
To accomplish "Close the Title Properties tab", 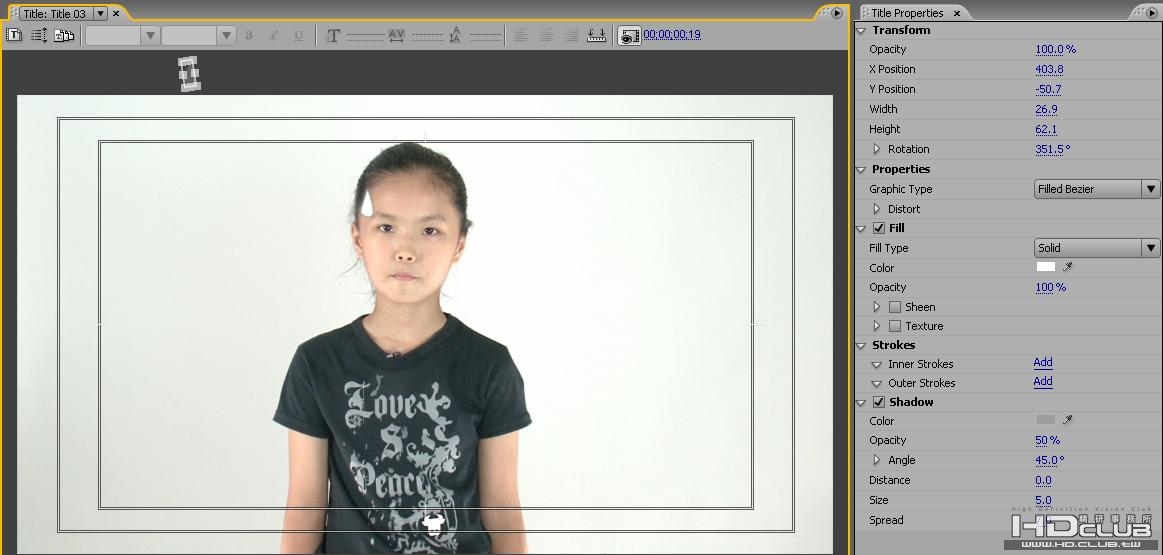I will (957, 13).
